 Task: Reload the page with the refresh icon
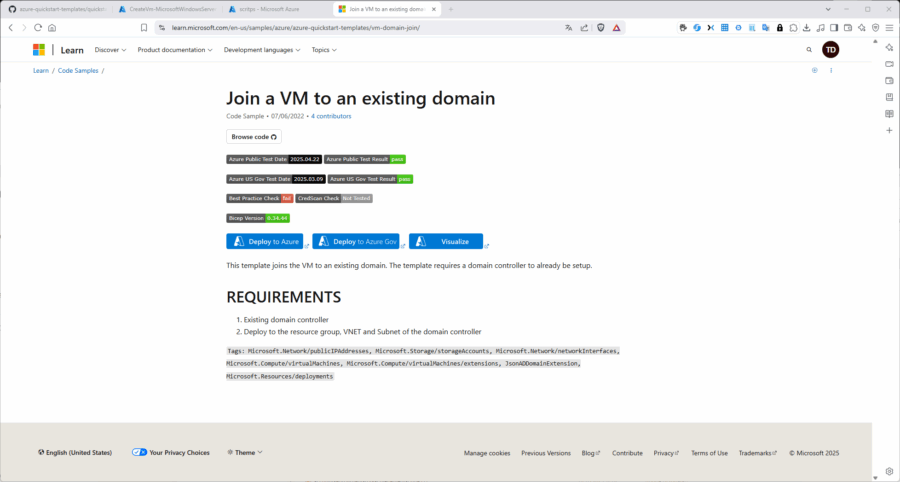click(38, 28)
